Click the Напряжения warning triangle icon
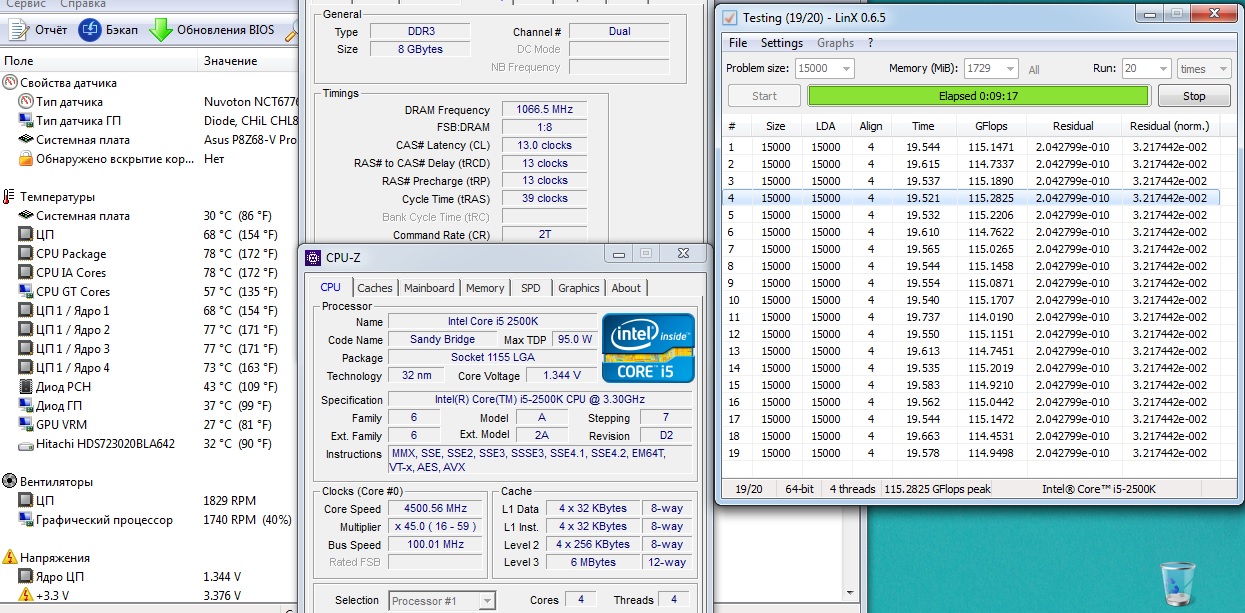Viewport: 1245px width, 613px height. tap(10, 557)
